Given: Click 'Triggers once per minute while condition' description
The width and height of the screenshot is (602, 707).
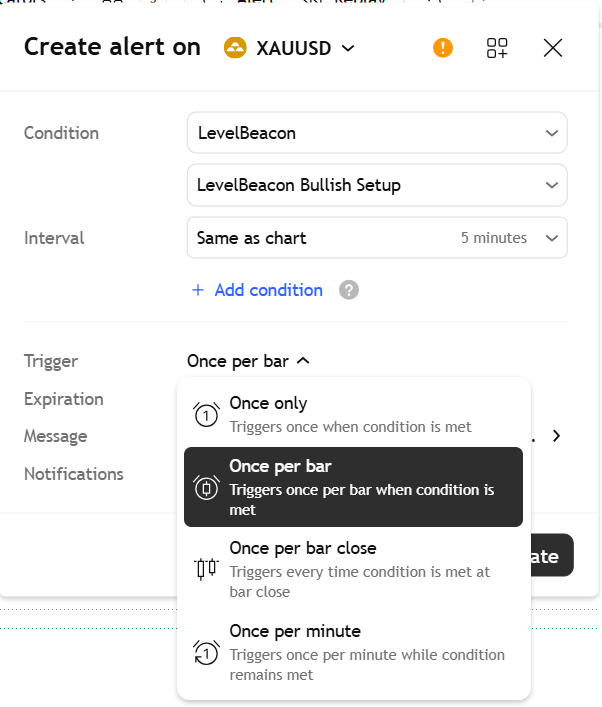Looking at the screenshot, I should (x=367, y=665).
